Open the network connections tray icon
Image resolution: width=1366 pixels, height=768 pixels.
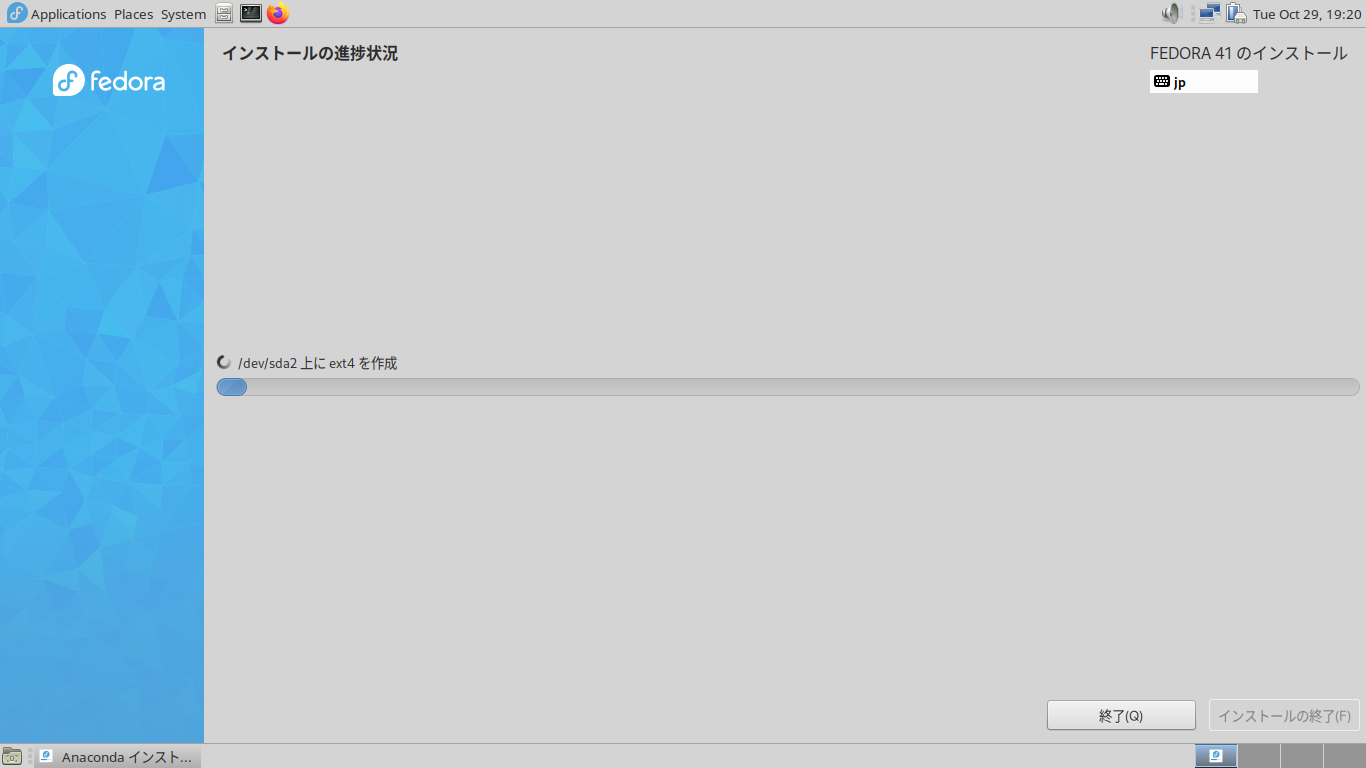(1210, 13)
